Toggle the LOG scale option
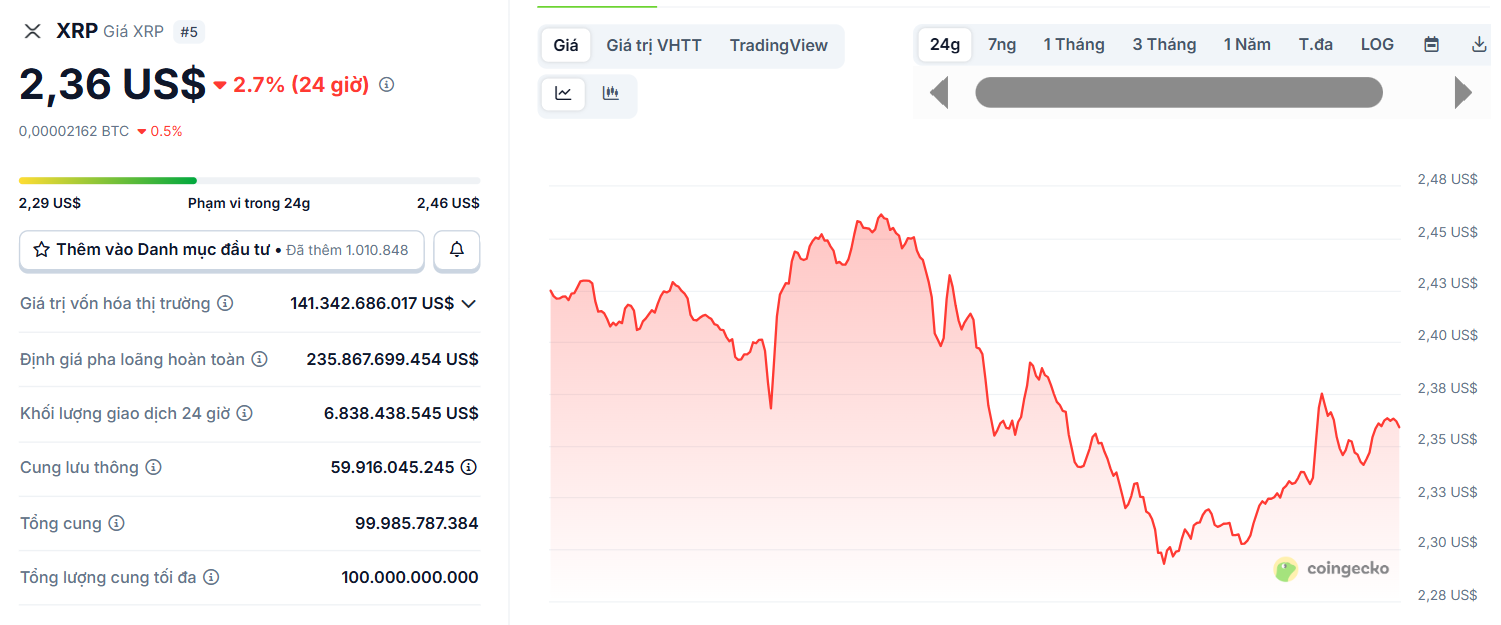 [x=1377, y=45]
